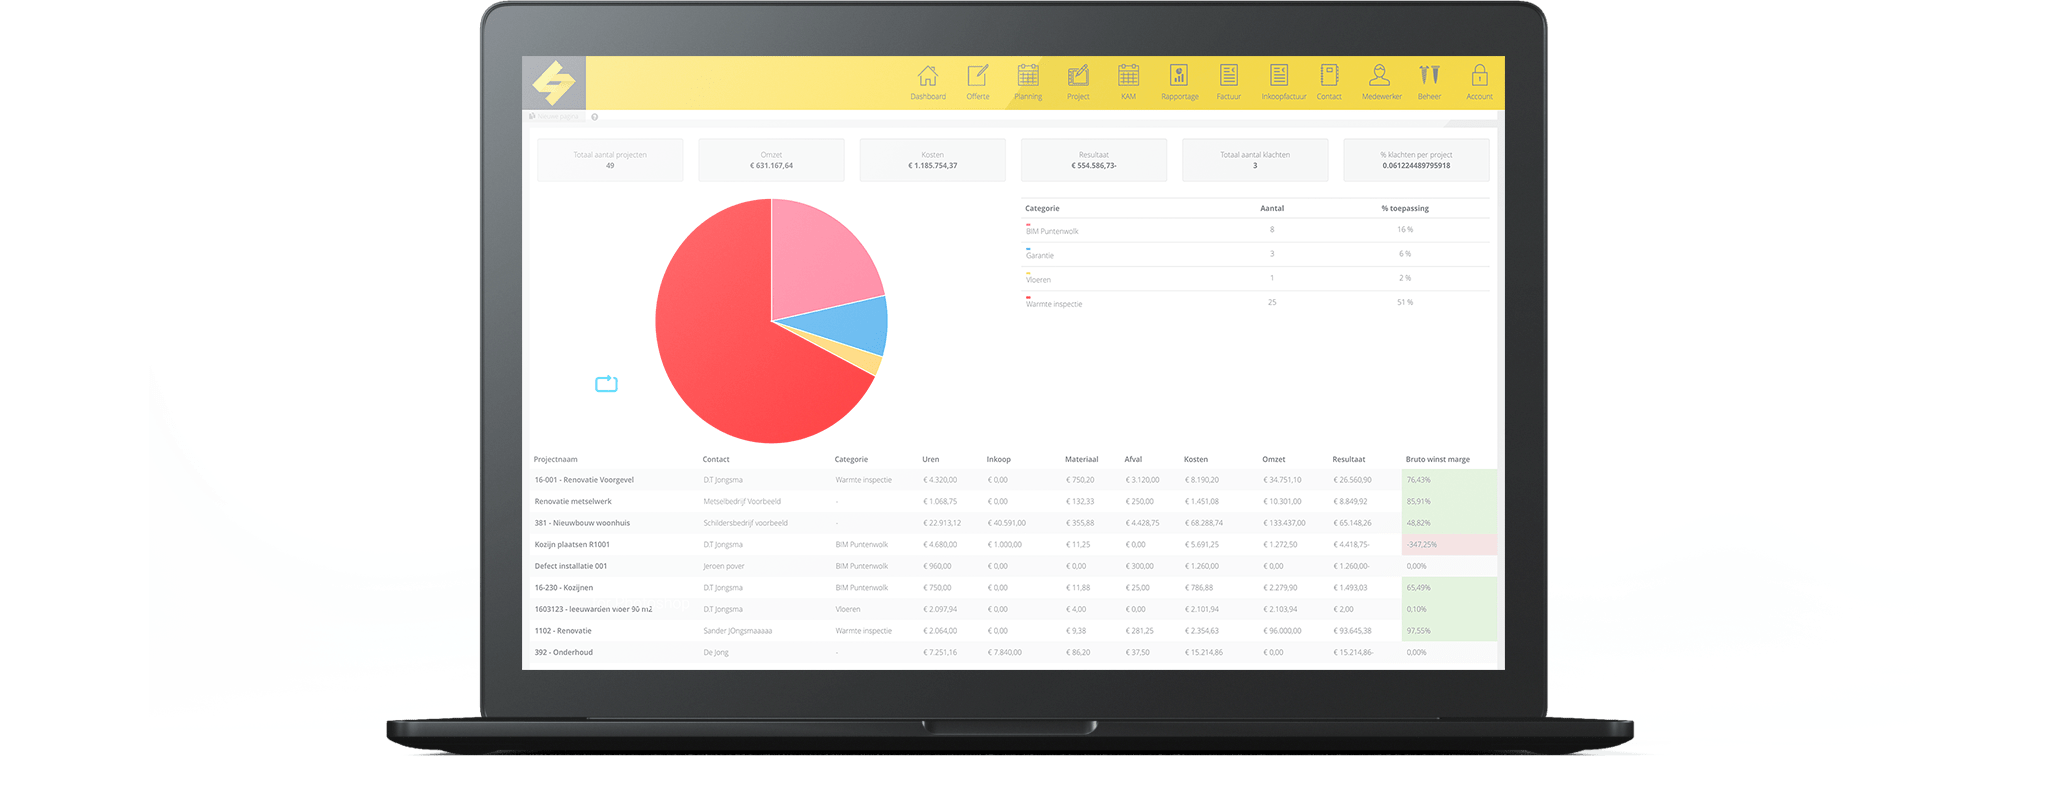Select the Totaal aantal projecten card

[610, 160]
